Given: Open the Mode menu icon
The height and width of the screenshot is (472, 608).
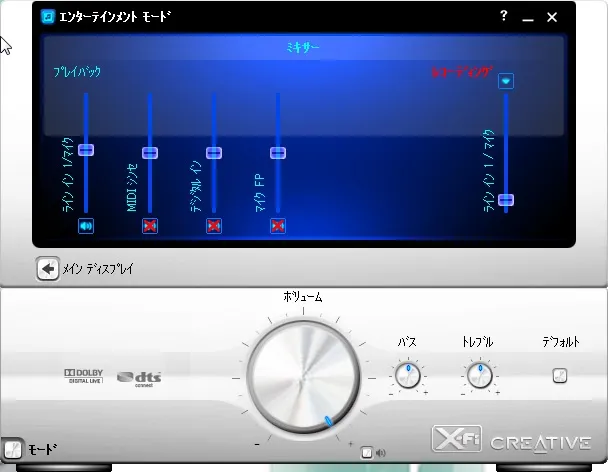Looking at the screenshot, I should (x=12, y=450).
